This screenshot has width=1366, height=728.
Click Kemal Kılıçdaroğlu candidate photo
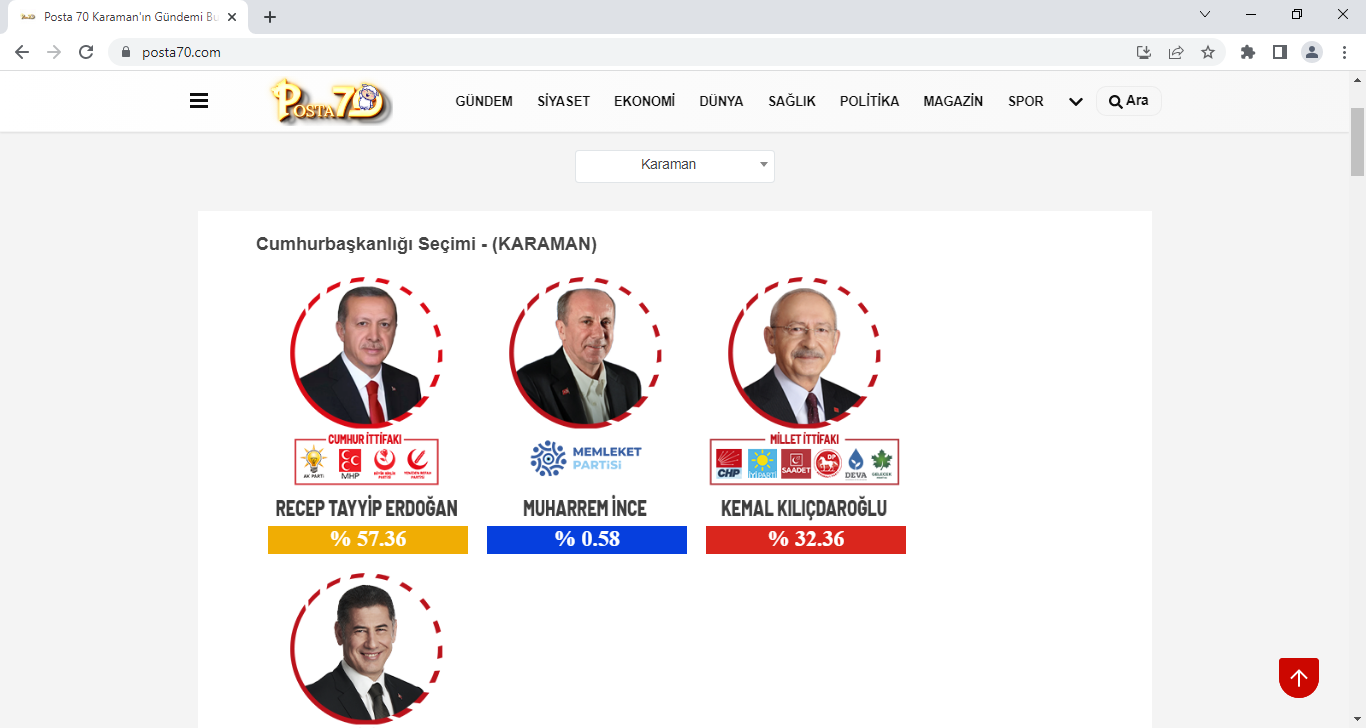[x=805, y=353]
